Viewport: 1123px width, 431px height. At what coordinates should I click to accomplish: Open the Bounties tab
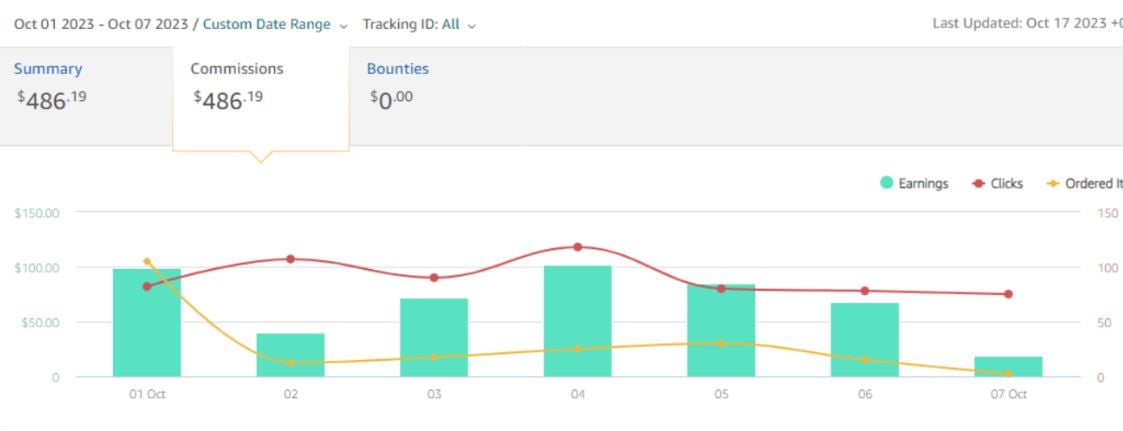tap(397, 69)
